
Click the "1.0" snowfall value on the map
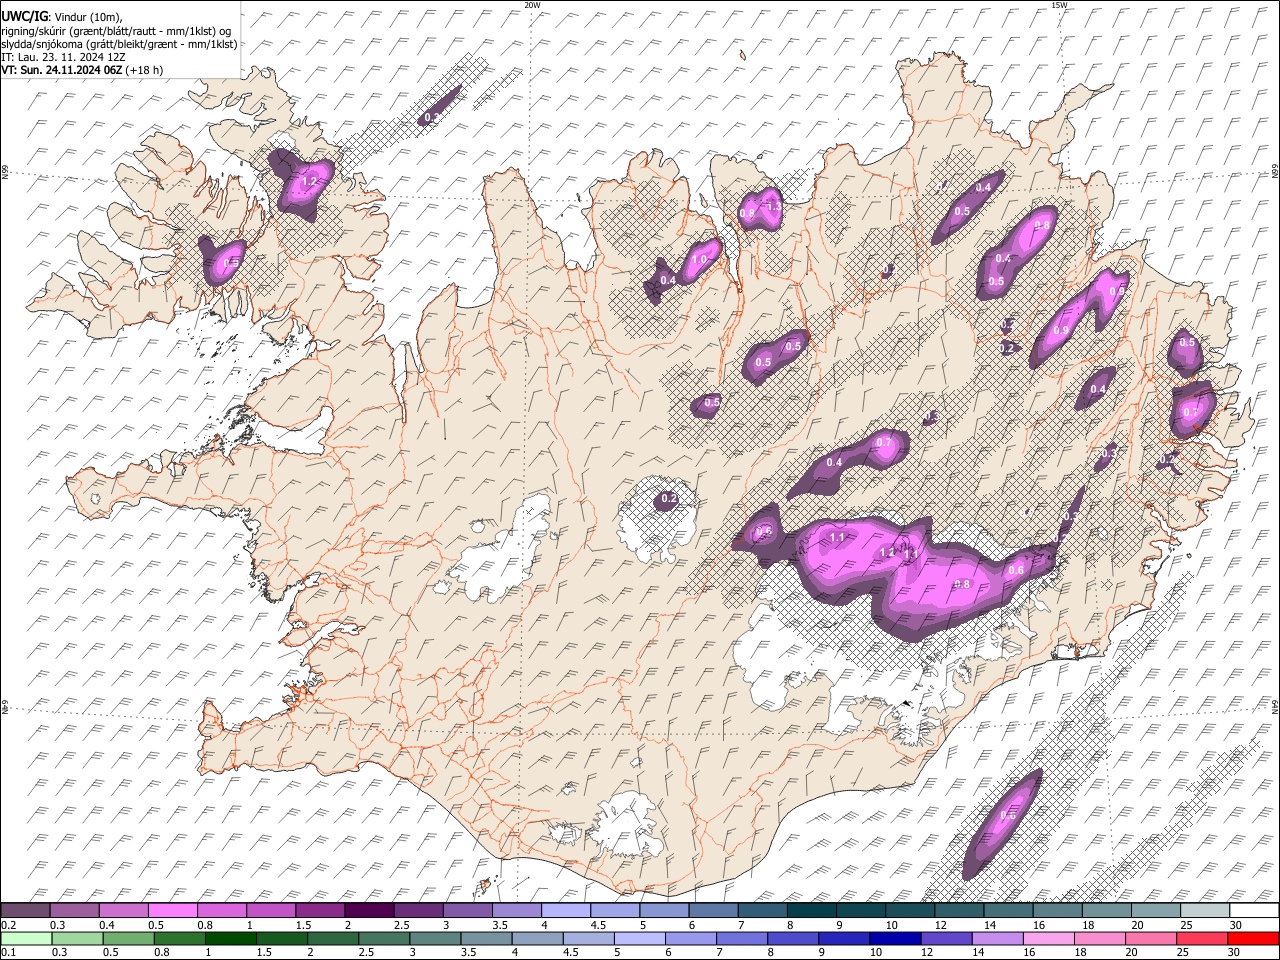[700, 260]
